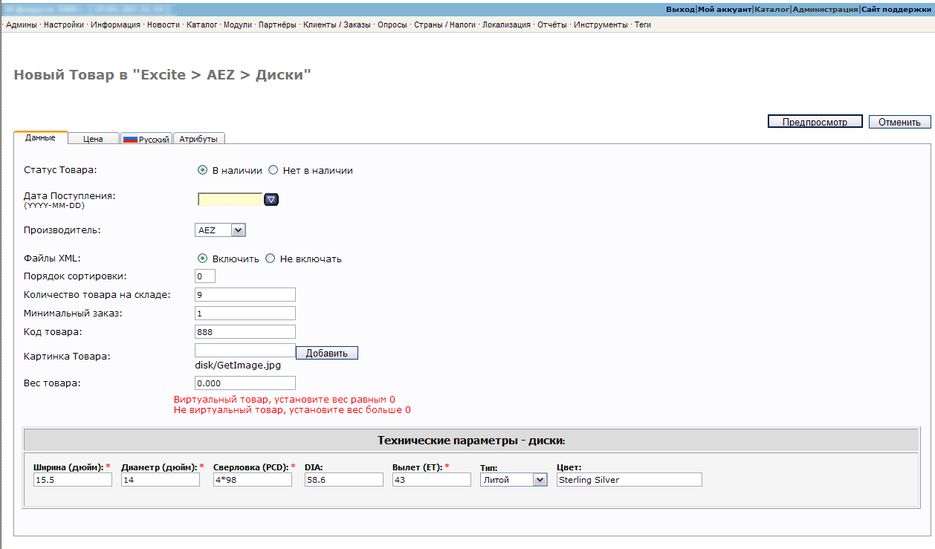935x549 pixels.
Task: Focus the Количество товара на складе field
Action: [245, 294]
